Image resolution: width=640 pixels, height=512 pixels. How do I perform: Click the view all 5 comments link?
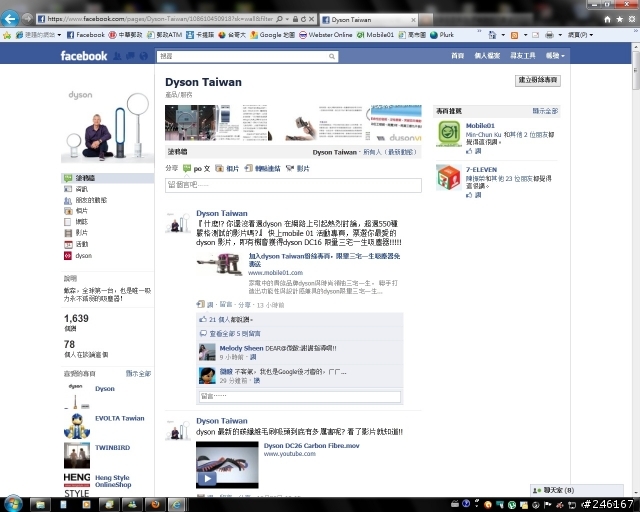(235, 334)
